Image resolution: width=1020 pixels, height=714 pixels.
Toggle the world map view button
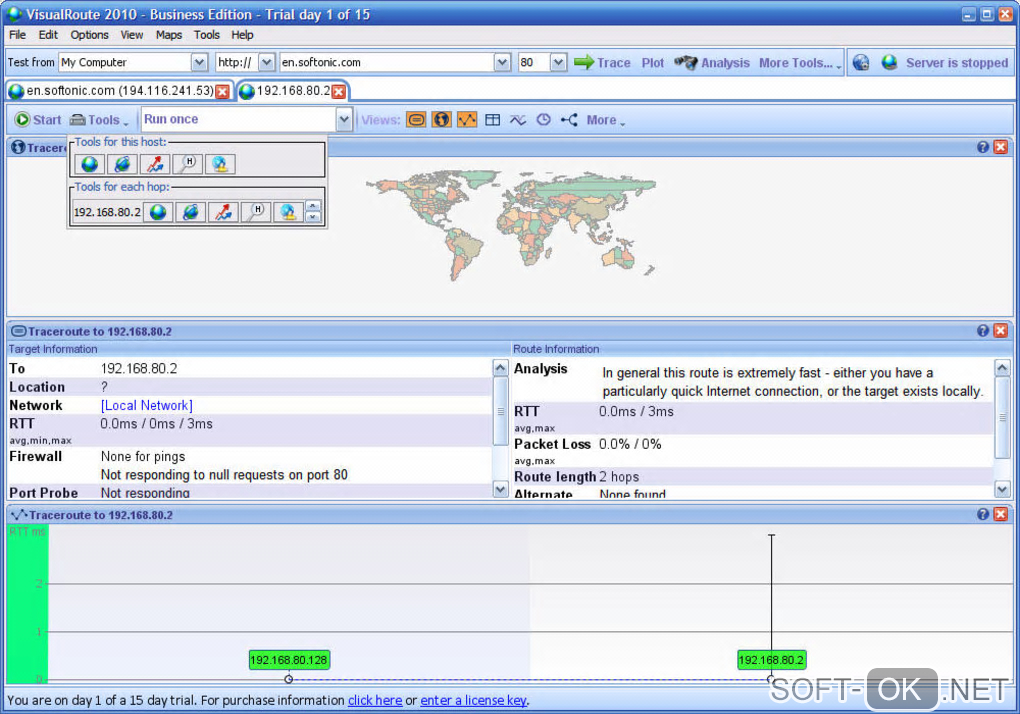coord(441,120)
